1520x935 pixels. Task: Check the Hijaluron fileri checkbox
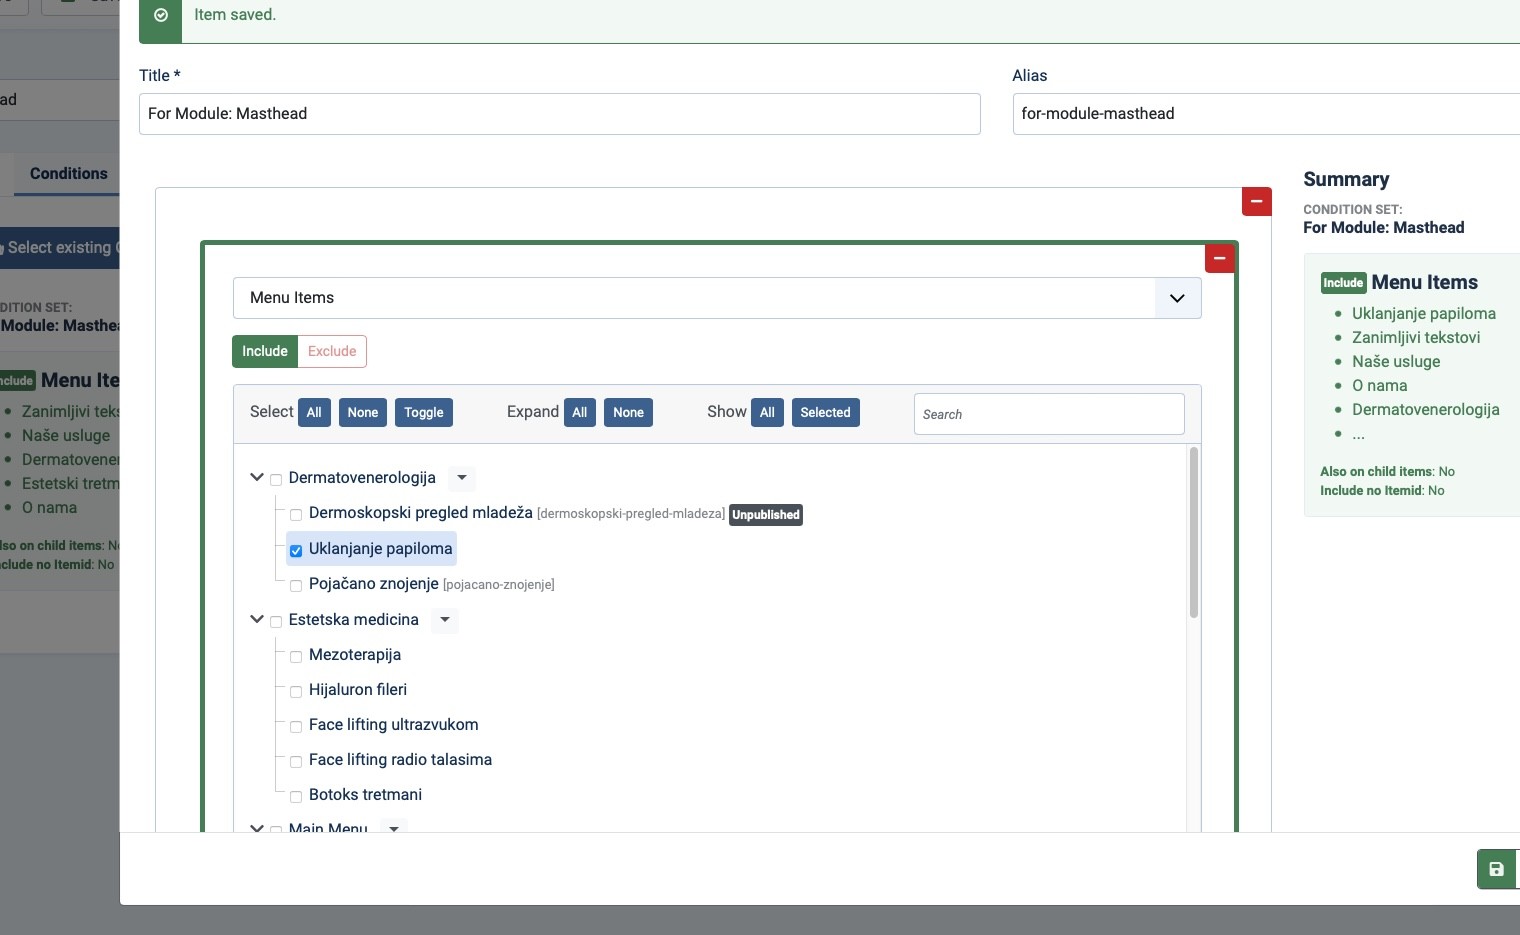click(296, 691)
